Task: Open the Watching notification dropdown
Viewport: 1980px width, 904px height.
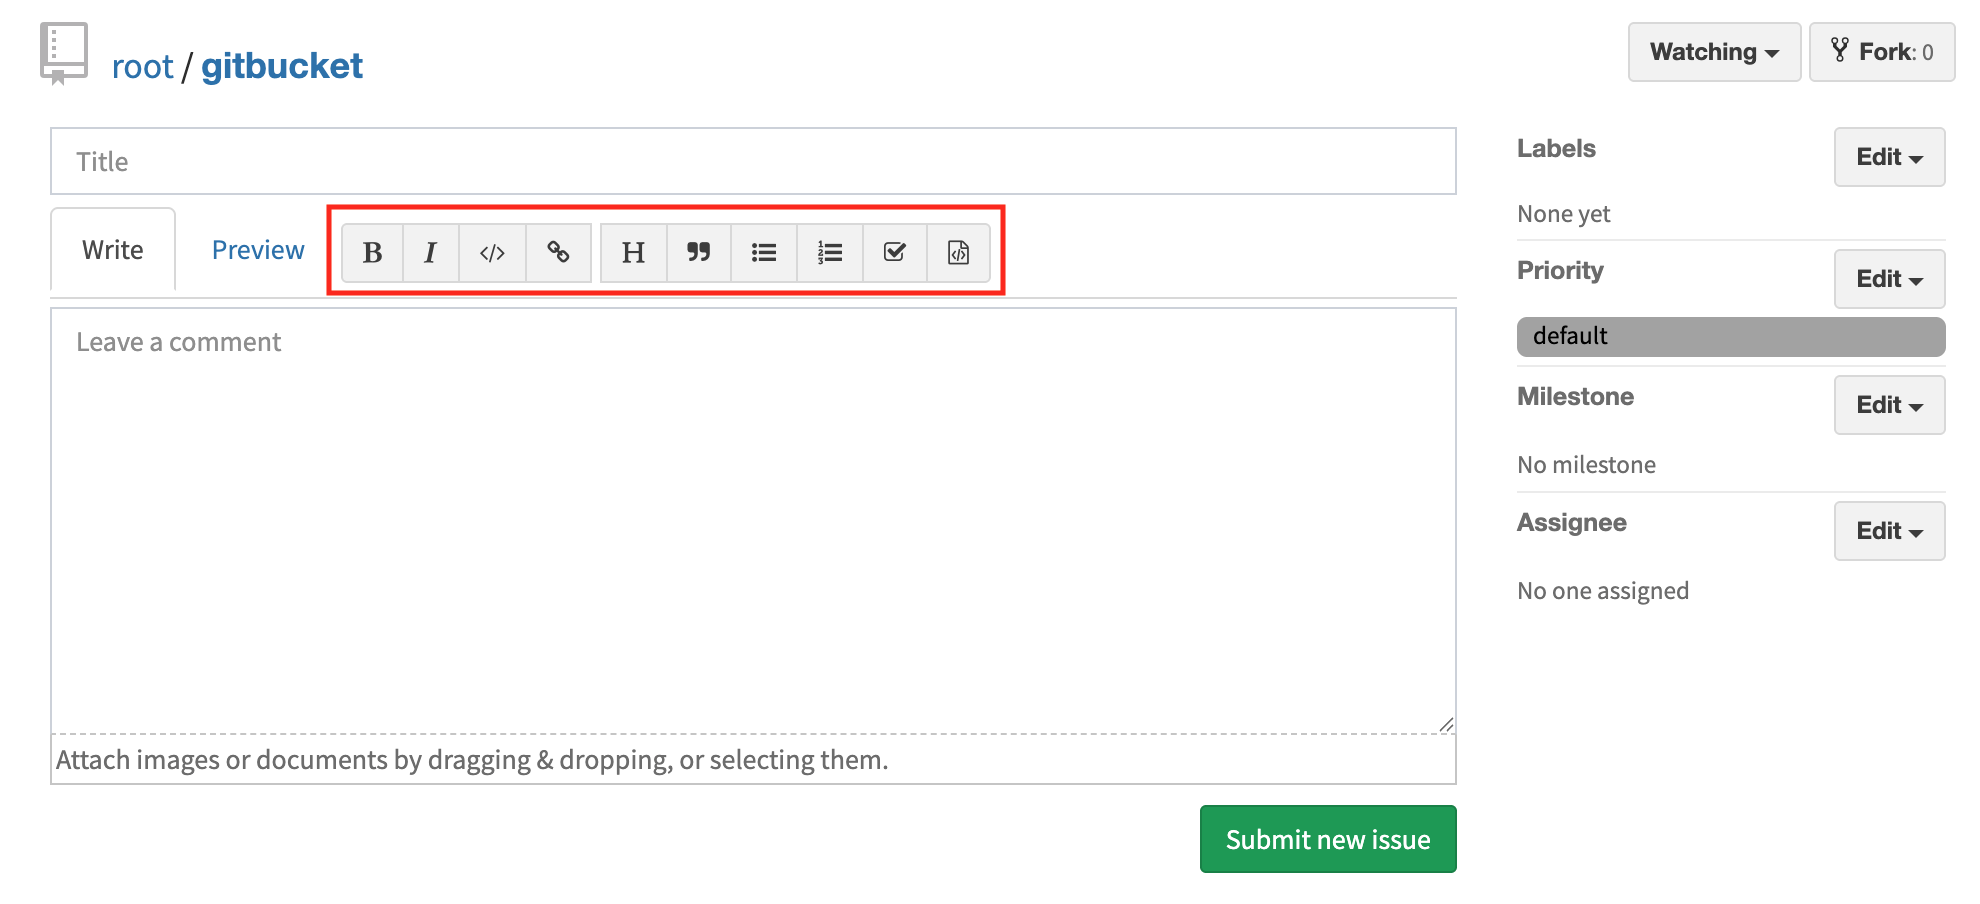Action: 1712,52
